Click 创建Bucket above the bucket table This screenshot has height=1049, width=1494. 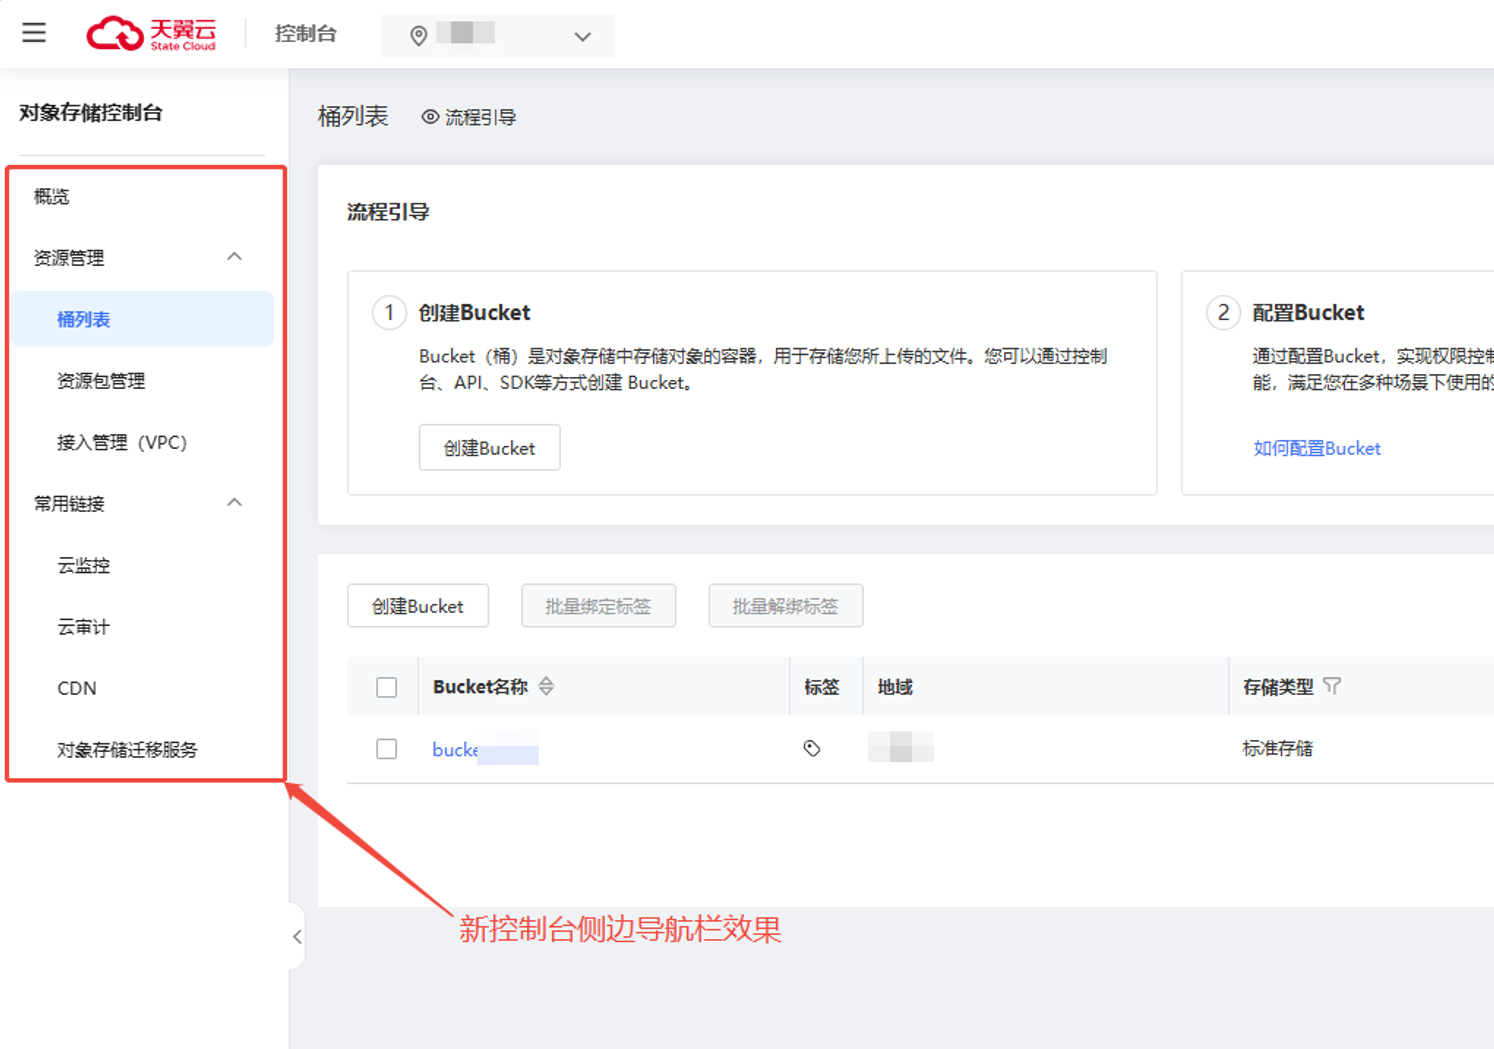(418, 606)
